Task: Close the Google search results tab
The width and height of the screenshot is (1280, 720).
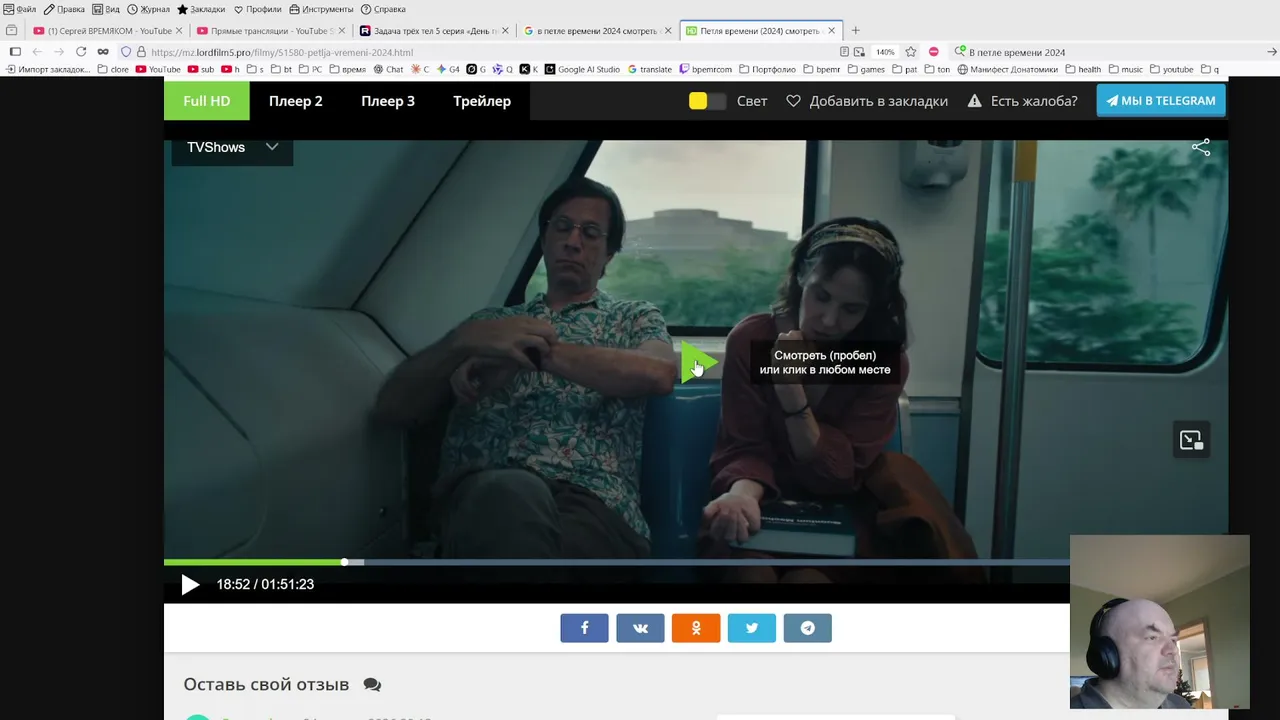Action: pos(668,31)
